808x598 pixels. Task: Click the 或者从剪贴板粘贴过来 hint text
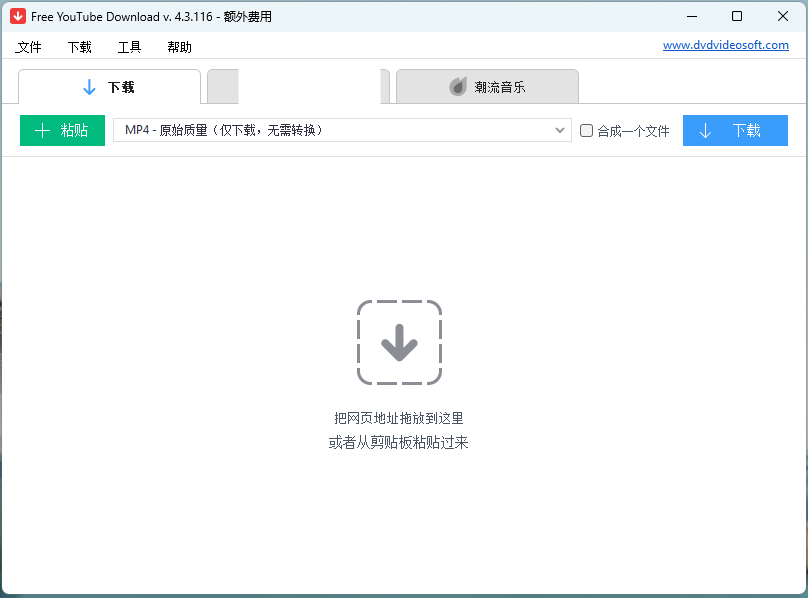[x=399, y=442]
